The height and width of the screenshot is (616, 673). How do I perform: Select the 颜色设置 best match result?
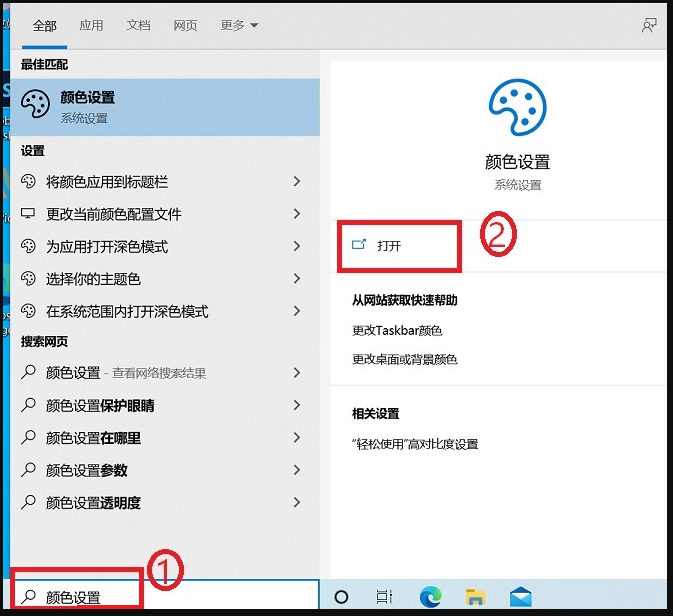click(x=165, y=106)
